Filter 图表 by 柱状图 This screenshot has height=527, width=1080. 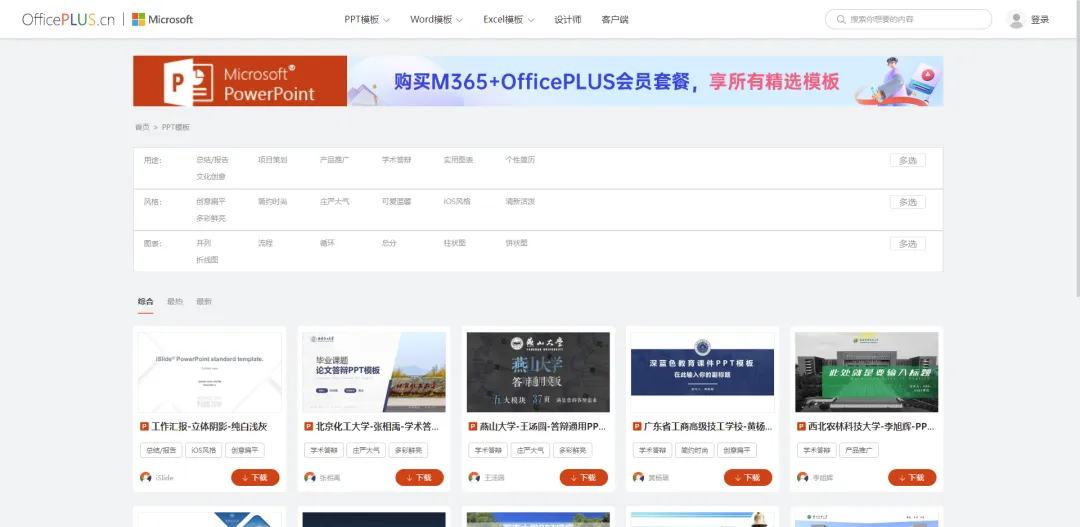pyautogui.click(x=455, y=243)
